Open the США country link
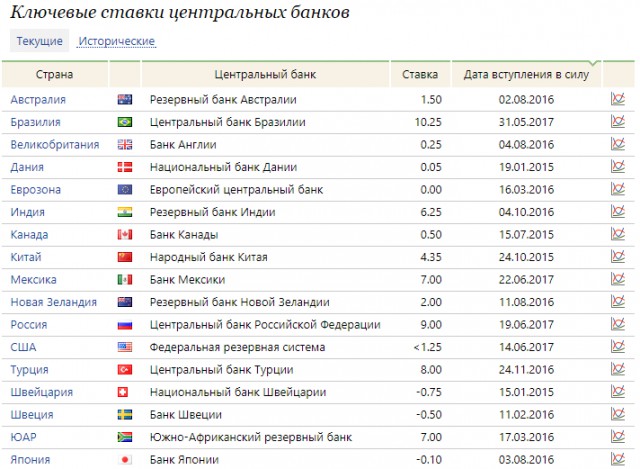The width and height of the screenshot is (640, 469). click(x=23, y=347)
